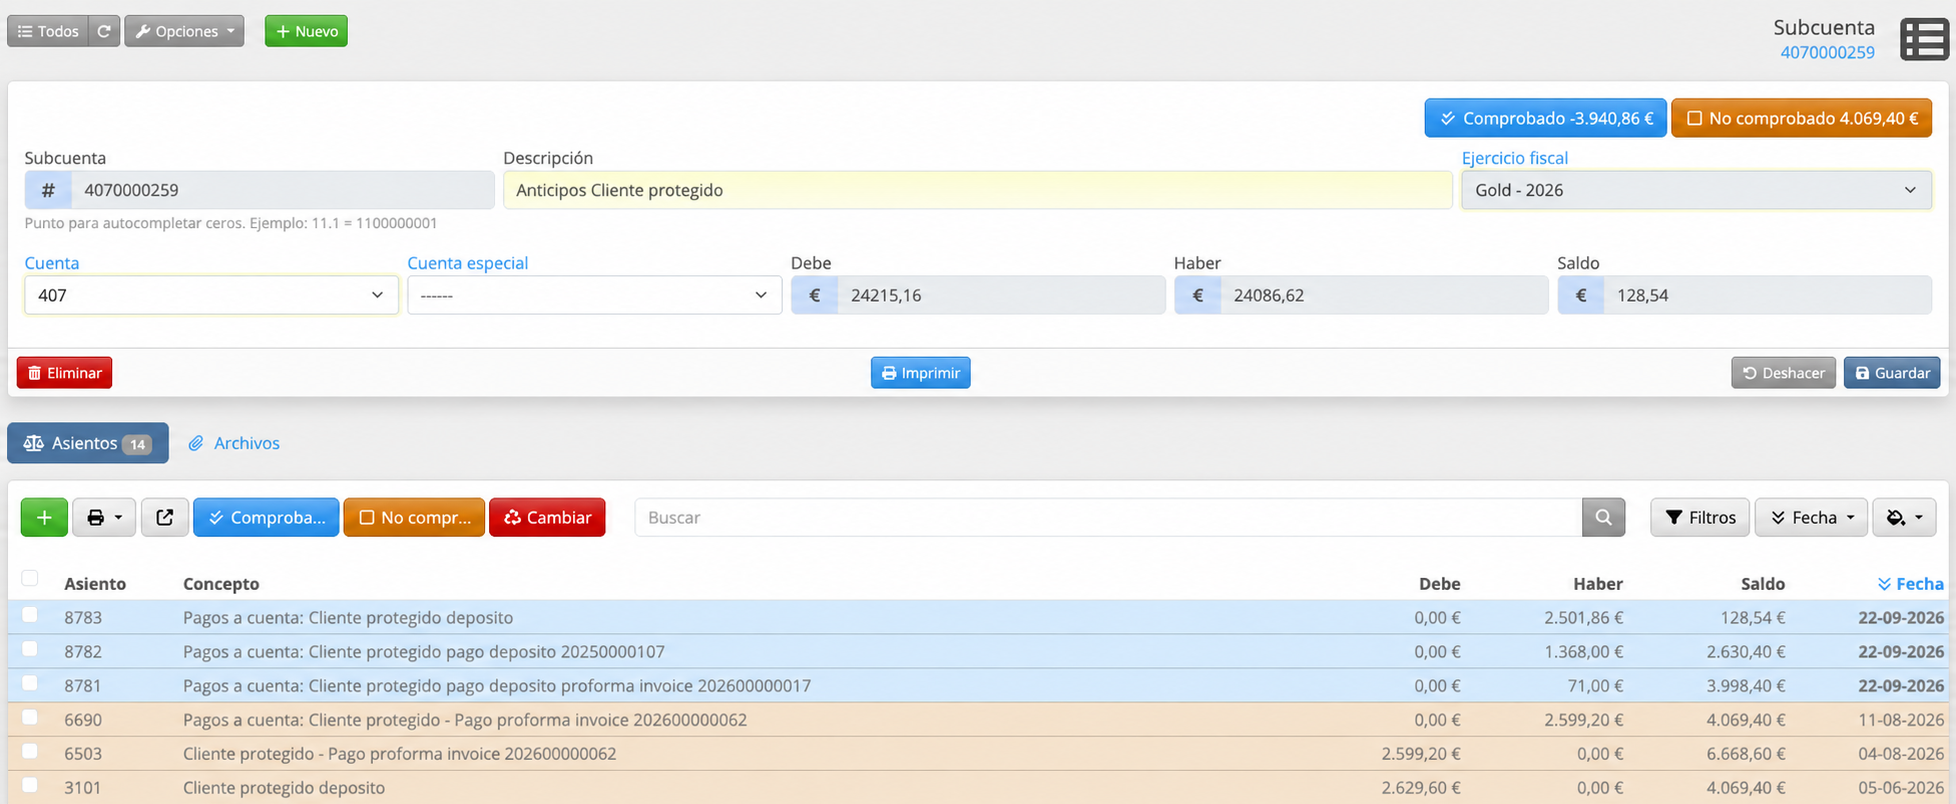Check the box for asiento 8782
Screen dimensions: 1956x804
(30, 649)
